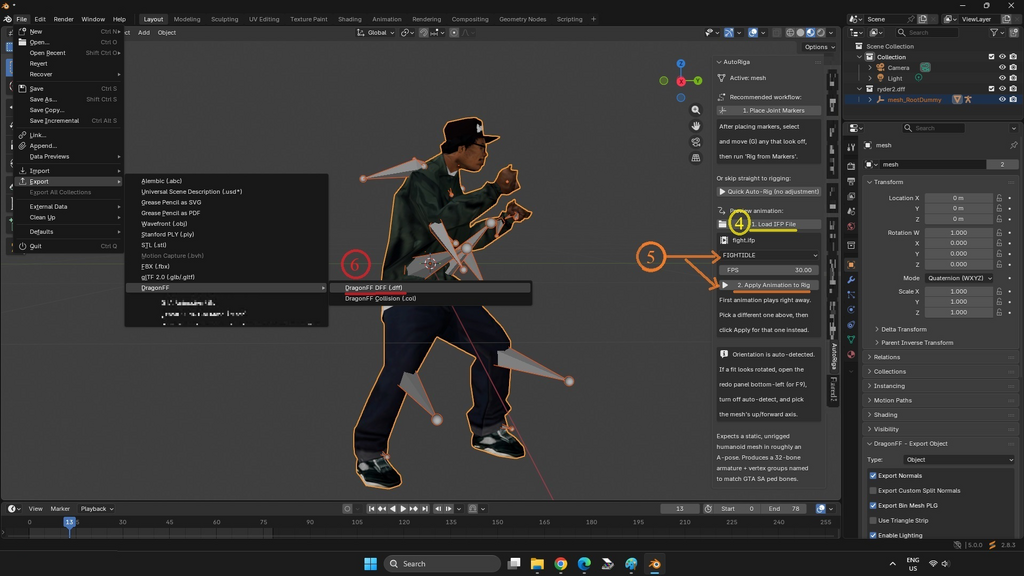Select wireframe viewport shading
The height and width of the screenshot is (576, 1024).
[790, 32]
